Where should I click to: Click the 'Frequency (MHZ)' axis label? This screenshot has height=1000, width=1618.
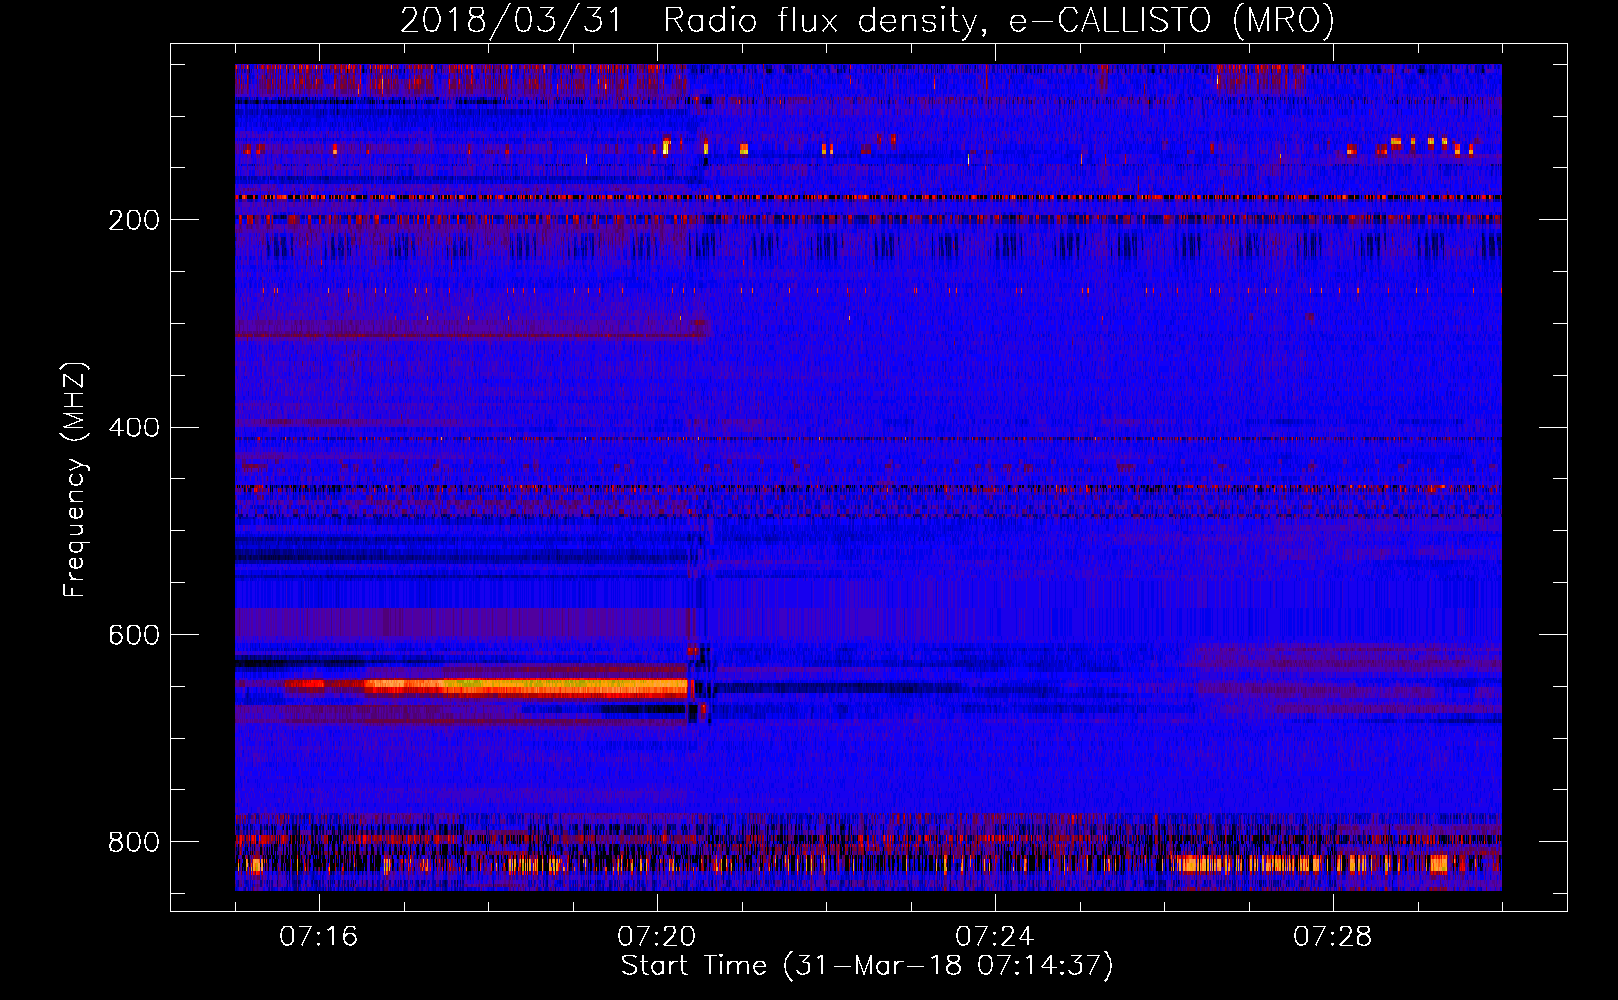[x=74, y=480]
